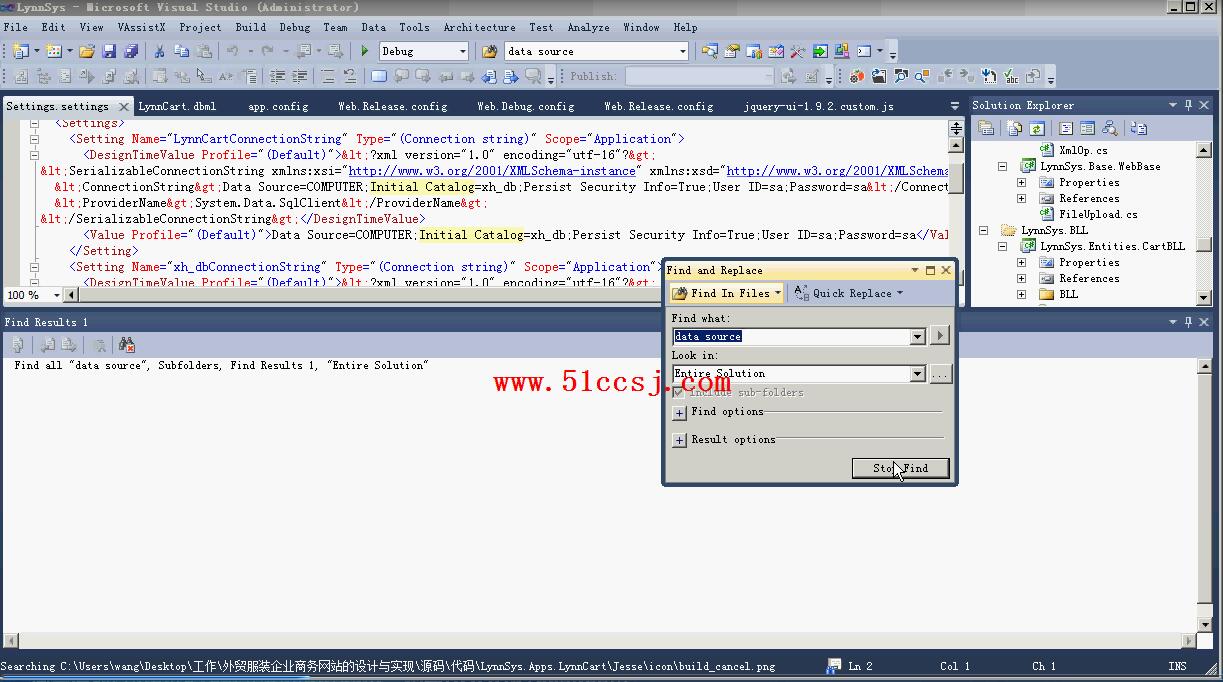Open the Debug configuration dropdown

(x=462, y=51)
